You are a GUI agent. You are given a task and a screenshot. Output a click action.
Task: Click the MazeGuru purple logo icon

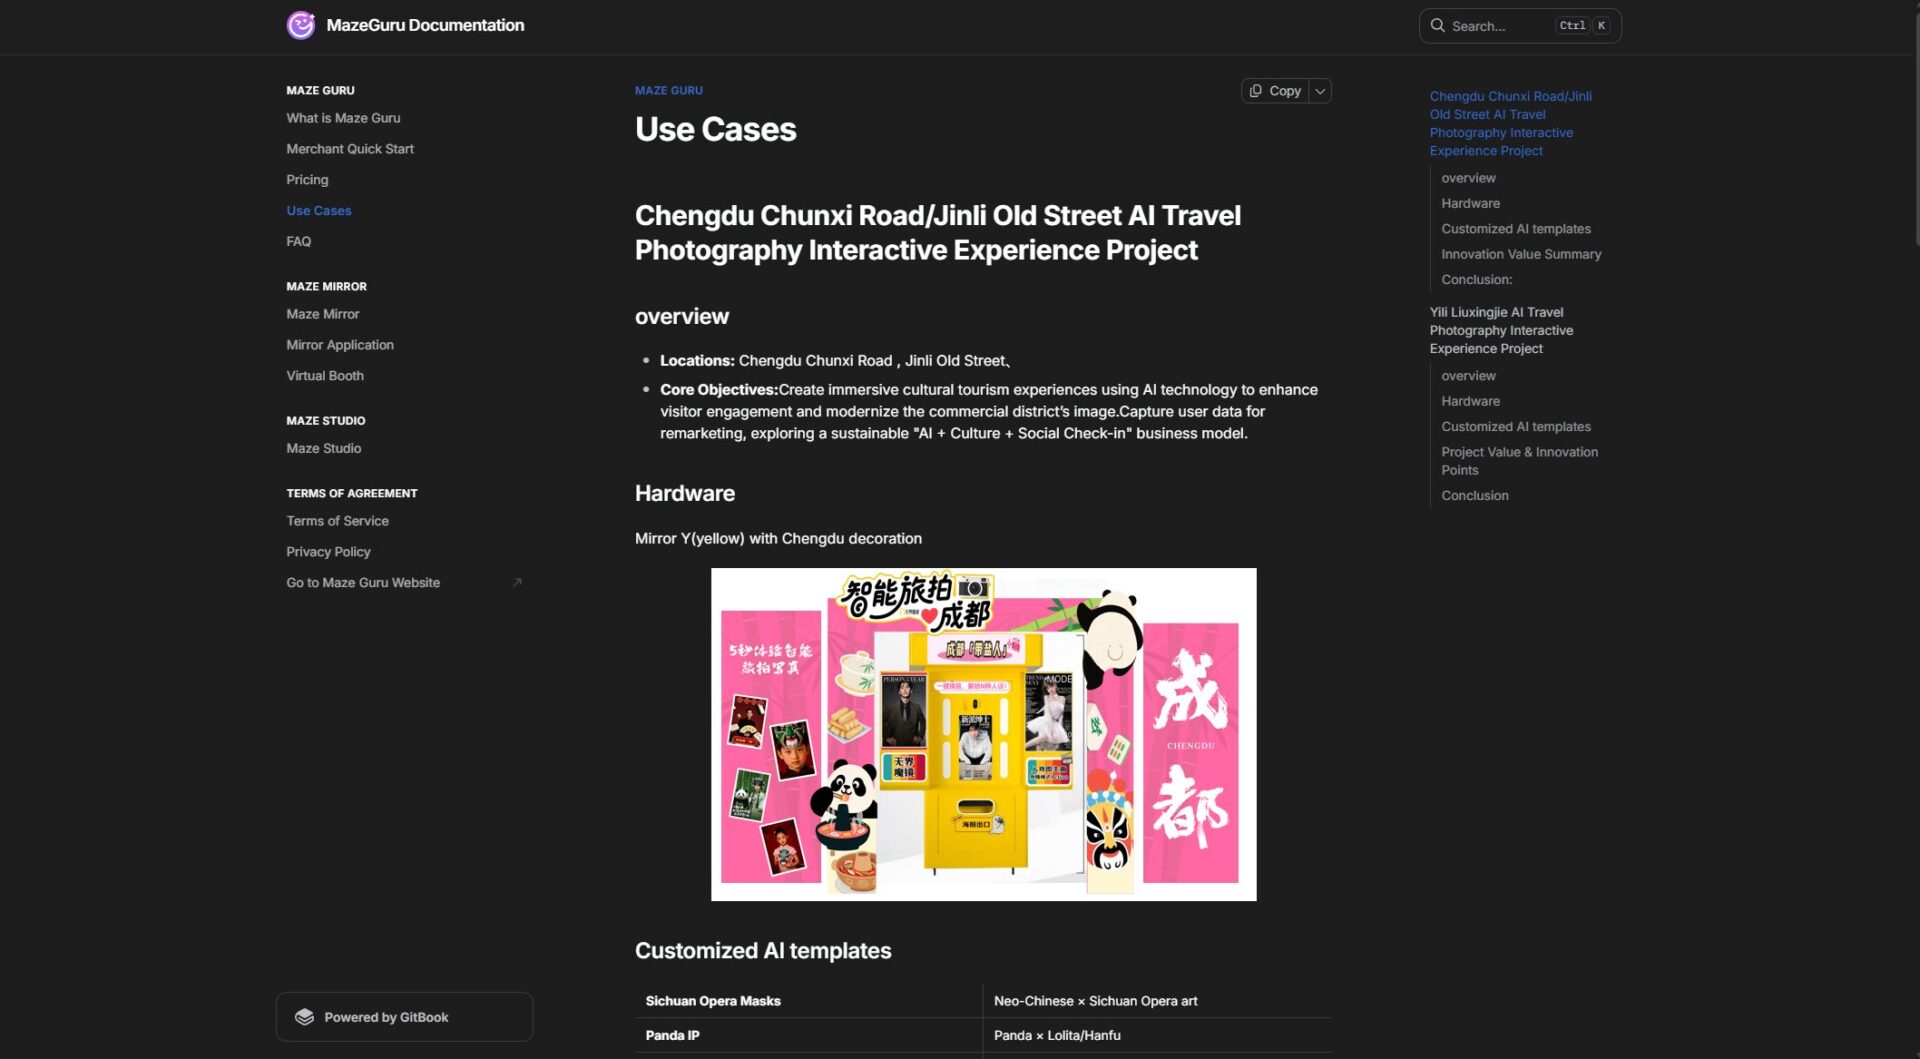point(301,25)
